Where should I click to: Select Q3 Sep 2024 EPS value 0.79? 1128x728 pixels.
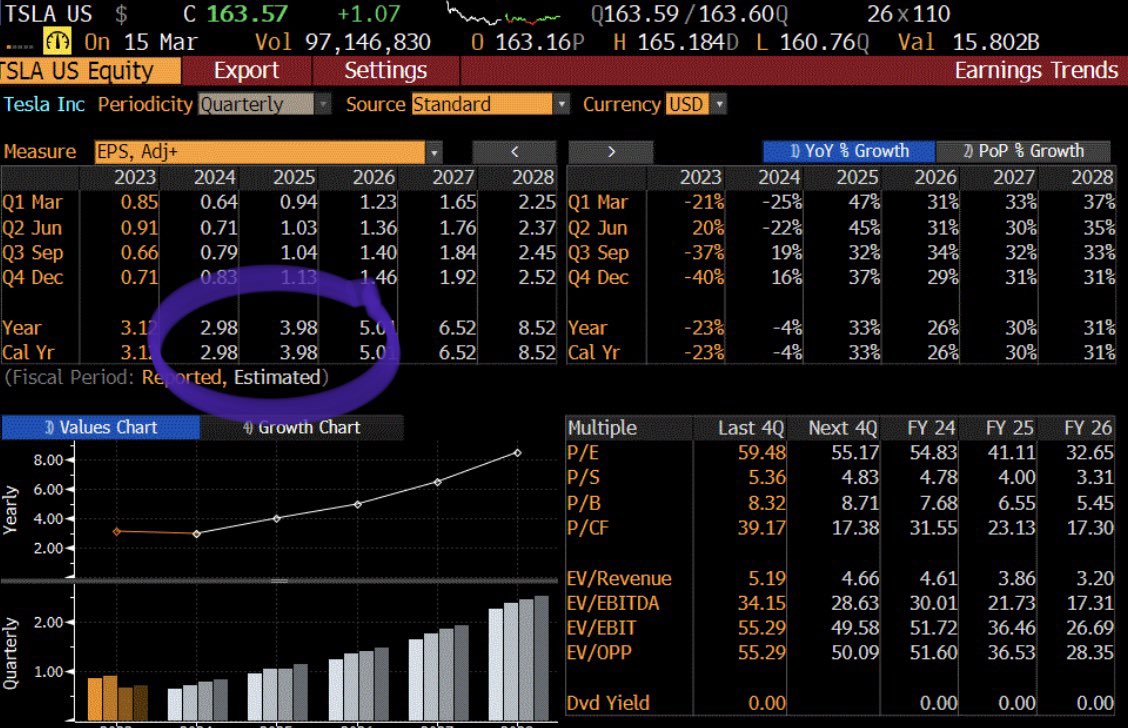pyautogui.click(x=219, y=253)
